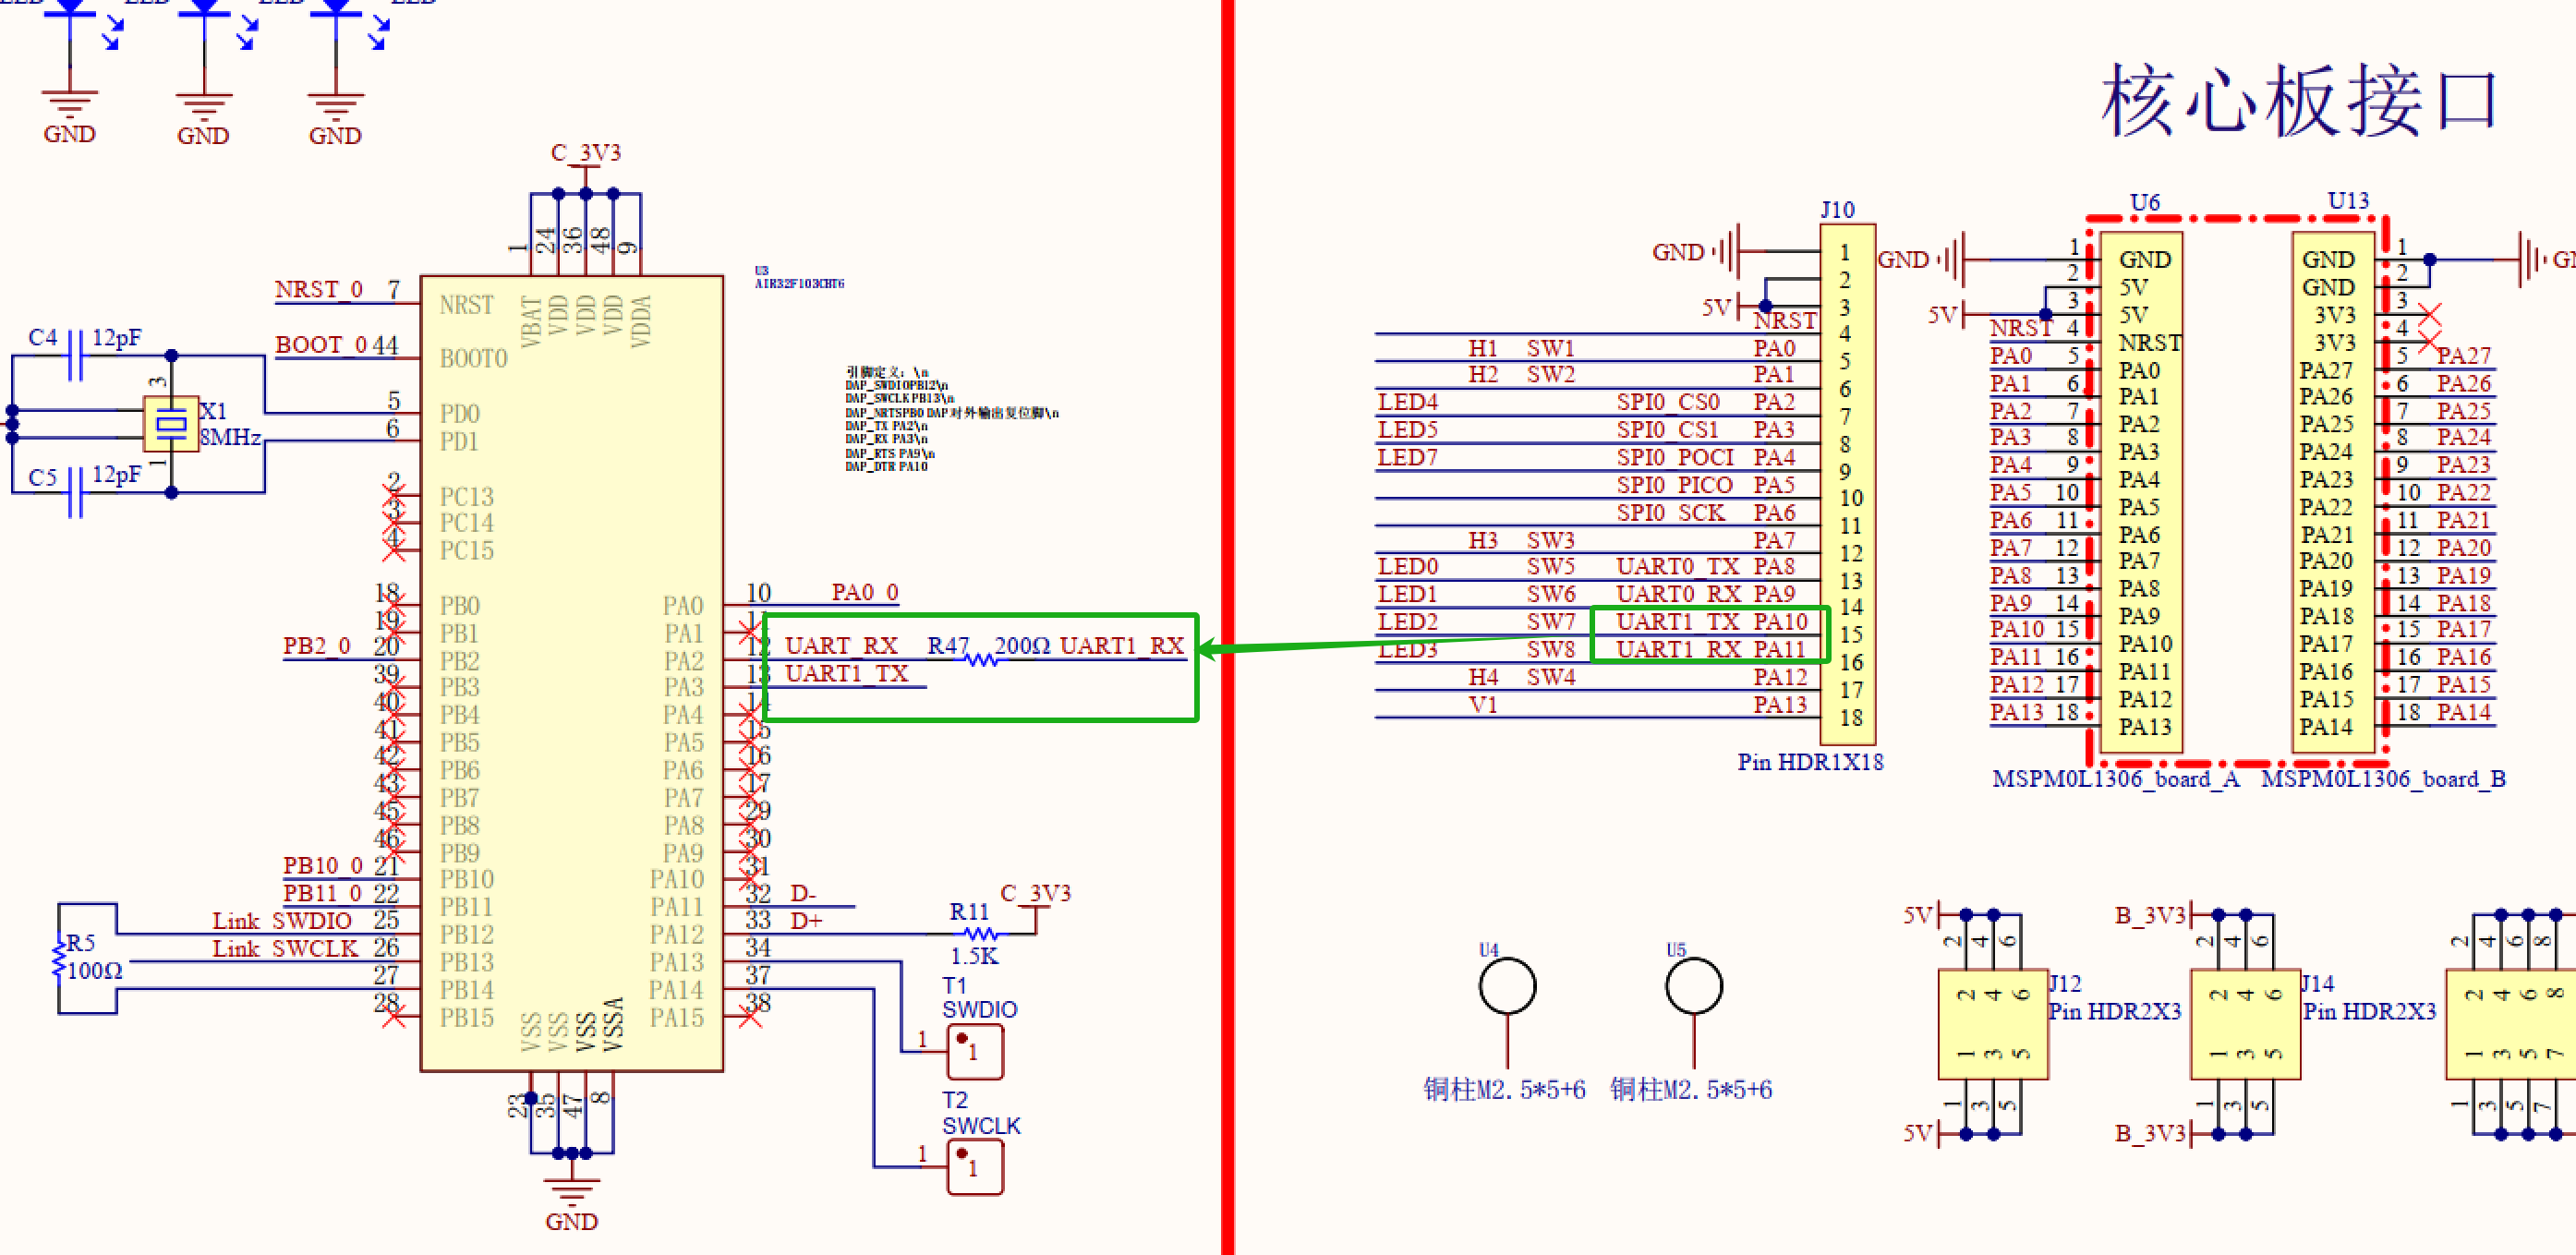This screenshot has width=2576, height=1255.
Task: Select the Link_SWDIO net label
Action: pyautogui.click(x=281, y=921)
